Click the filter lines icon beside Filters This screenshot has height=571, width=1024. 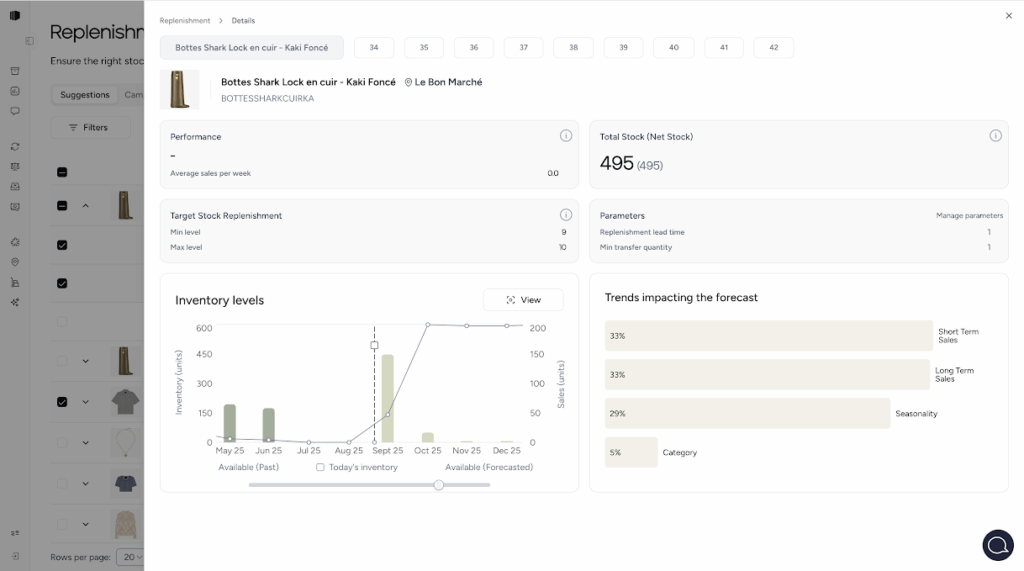tap(73, 128)
